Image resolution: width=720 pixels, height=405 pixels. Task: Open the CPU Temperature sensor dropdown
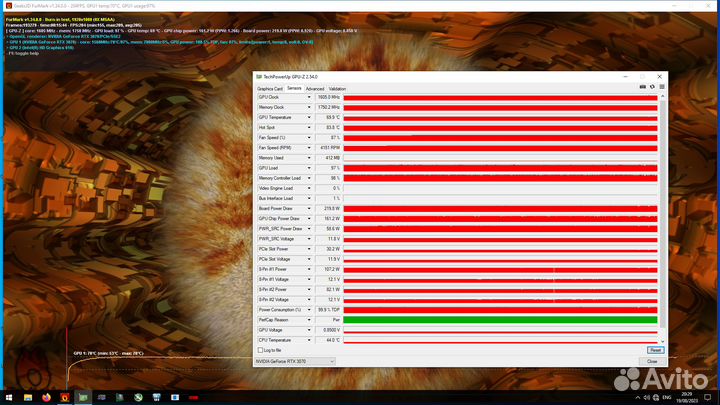coord(309,340)
